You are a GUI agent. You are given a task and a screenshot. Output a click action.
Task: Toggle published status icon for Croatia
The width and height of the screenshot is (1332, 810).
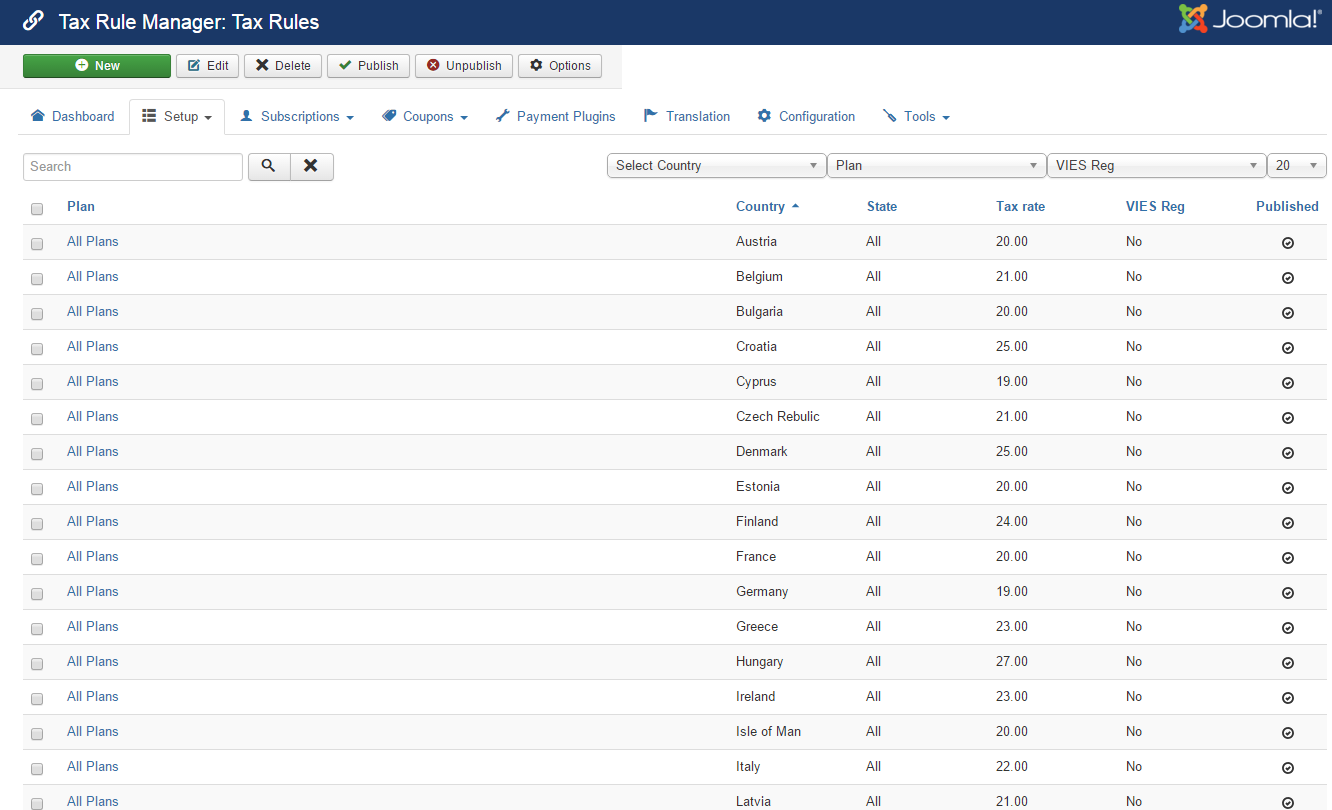tap(1288, 348)
